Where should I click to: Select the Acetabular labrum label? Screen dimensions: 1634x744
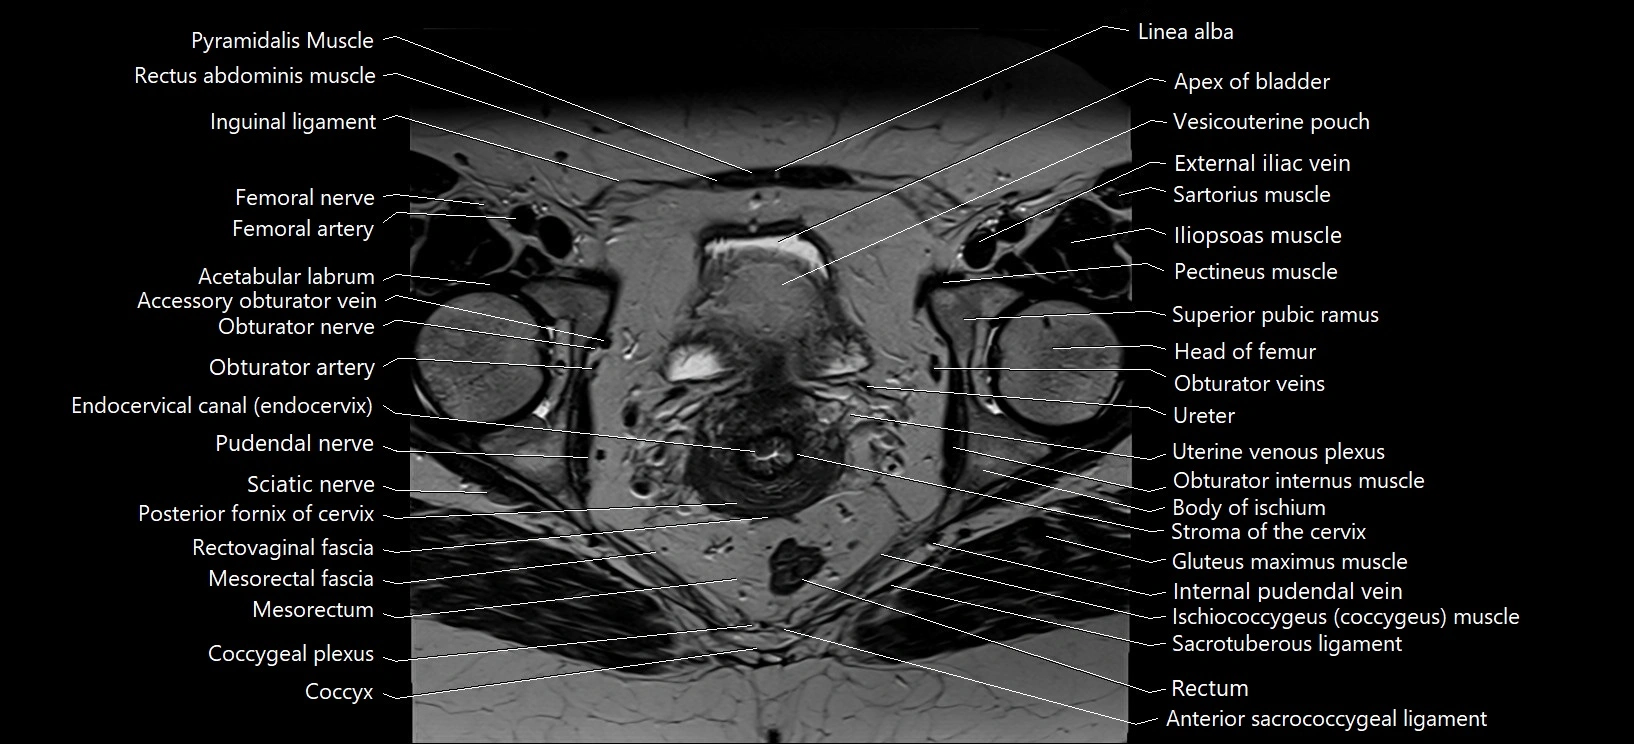[x=286, y=277]
